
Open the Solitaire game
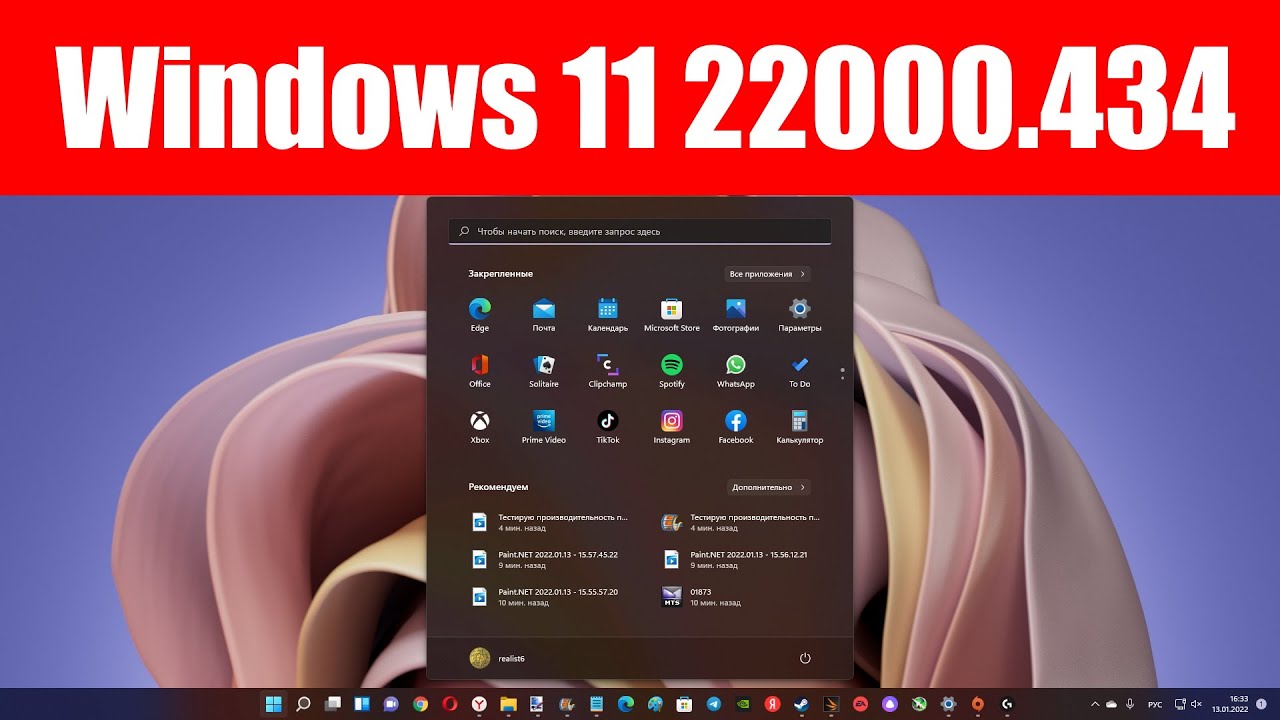(544, 370)
